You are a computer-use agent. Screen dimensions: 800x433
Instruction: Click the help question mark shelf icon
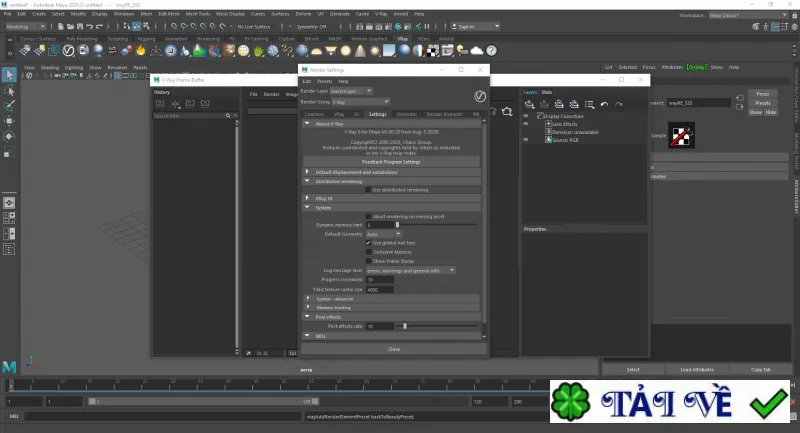point(491,50)
